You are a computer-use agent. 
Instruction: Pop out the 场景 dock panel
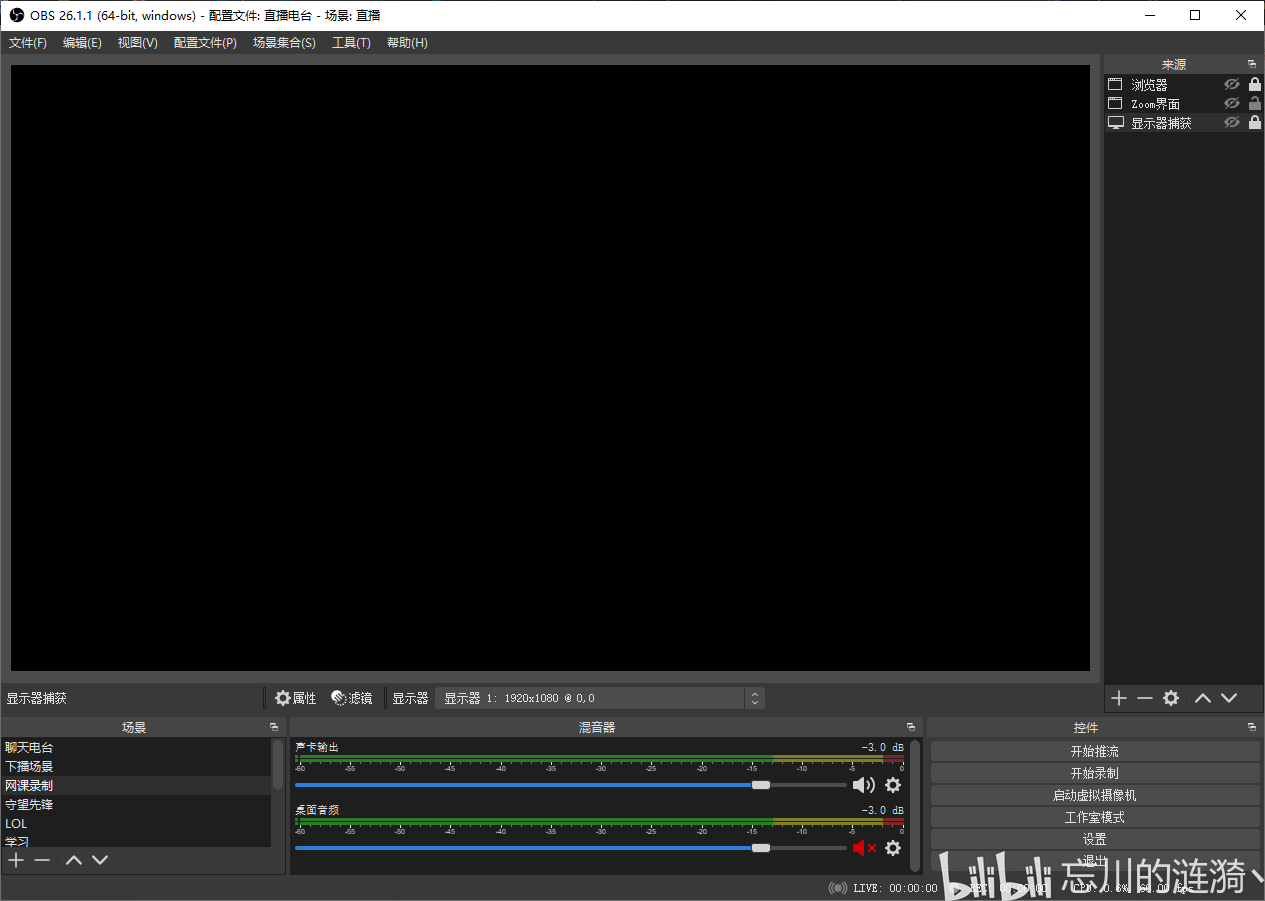[274, 727]
